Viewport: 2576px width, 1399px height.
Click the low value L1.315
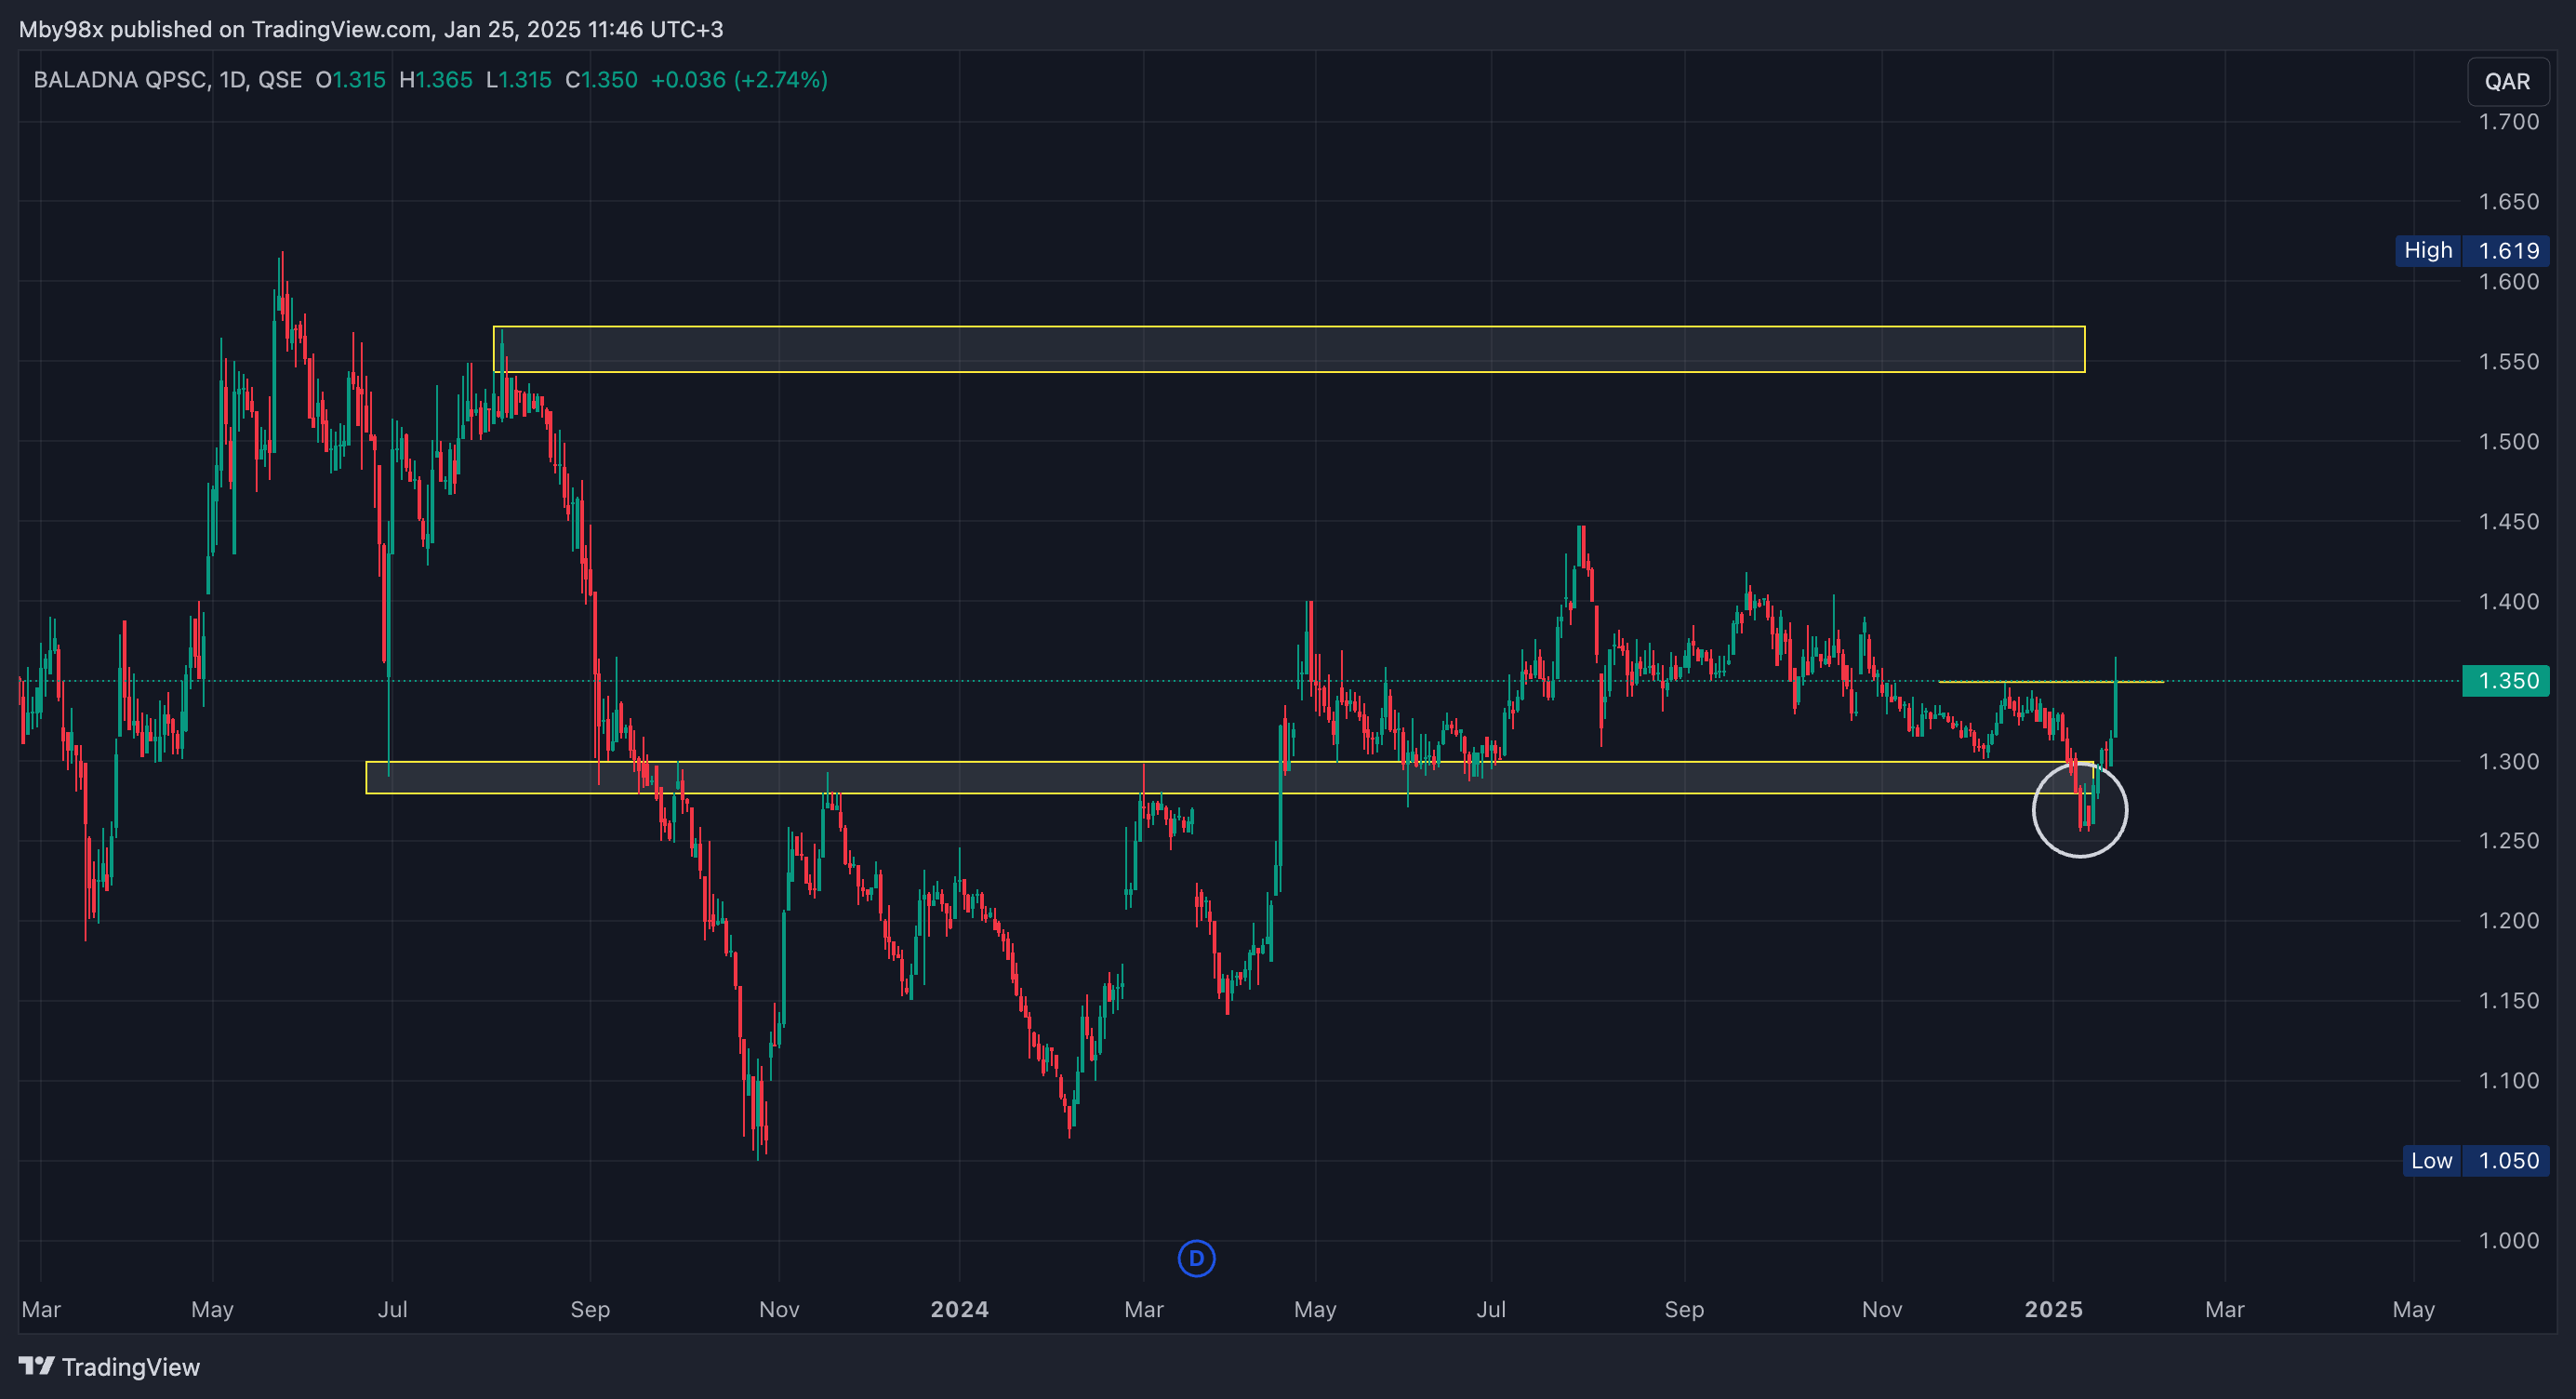click(x=519, y=80)
